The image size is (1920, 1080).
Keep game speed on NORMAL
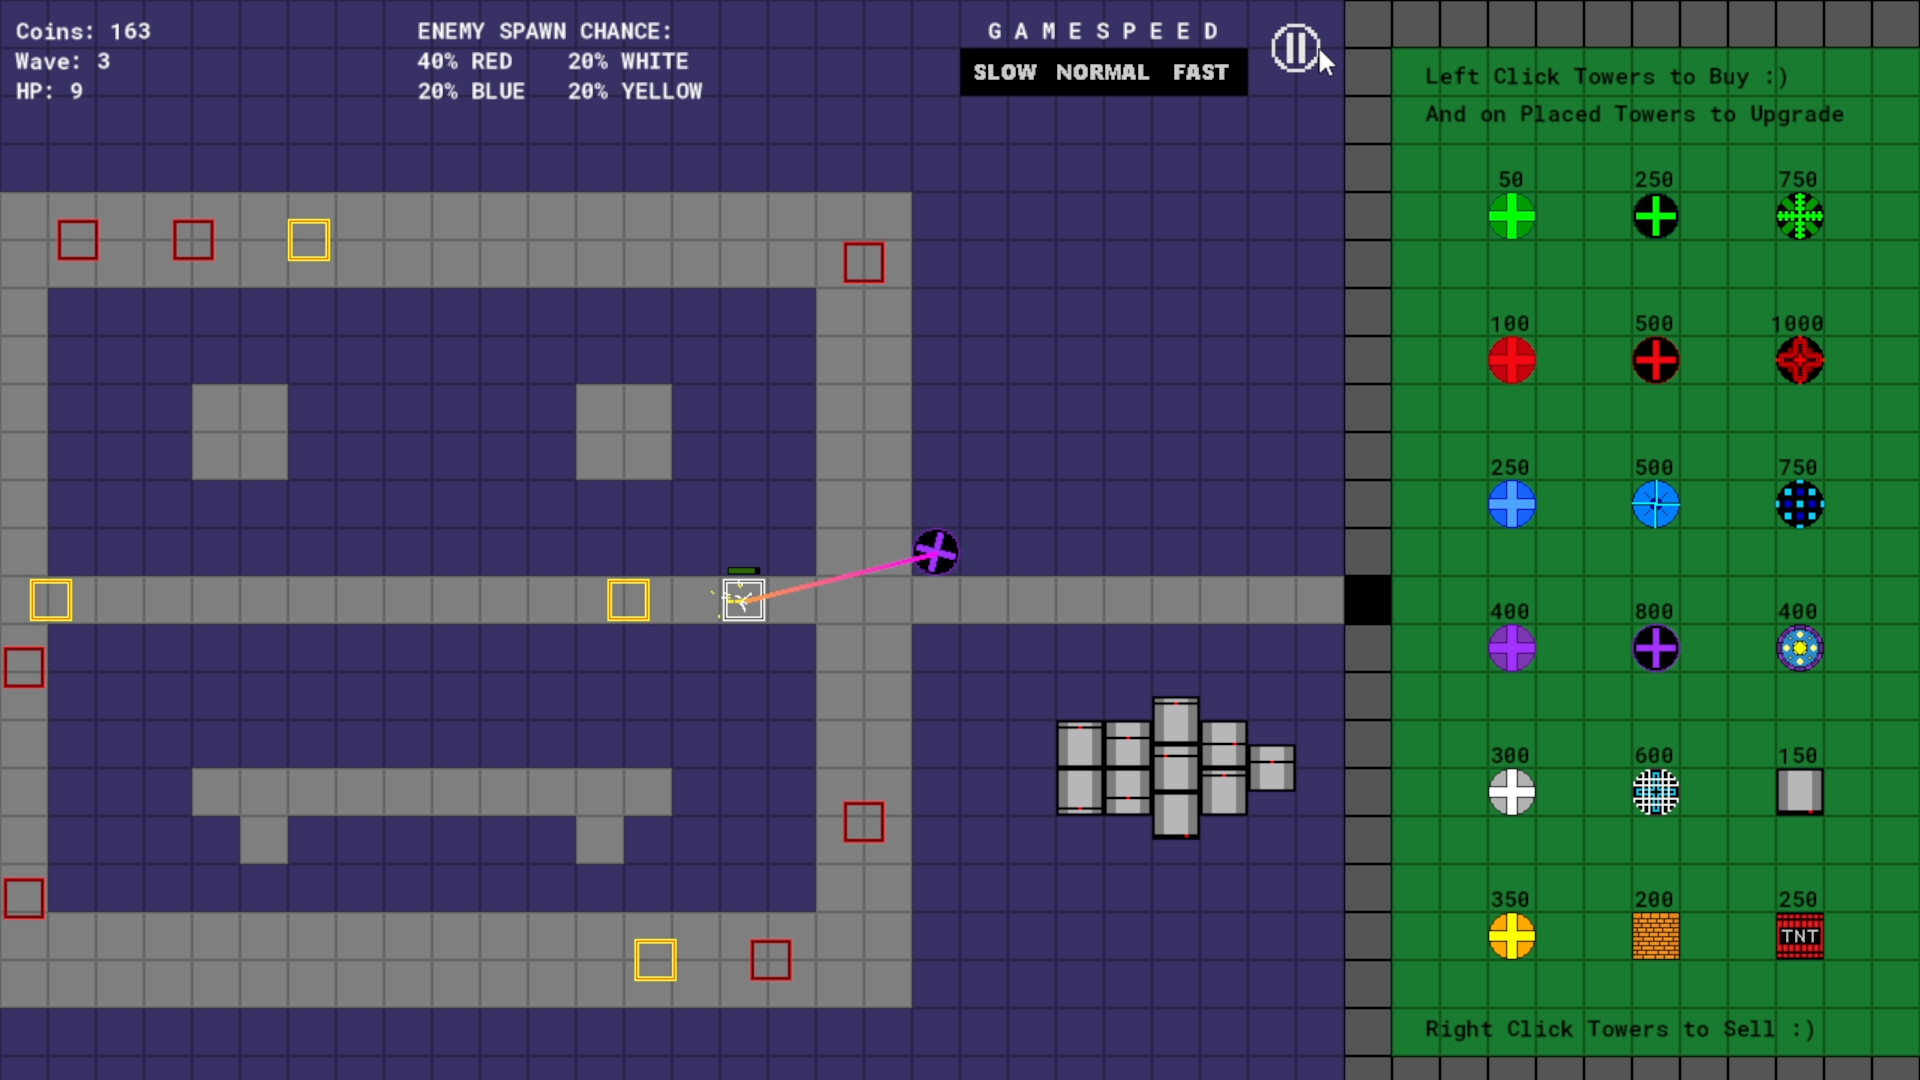pos(1103,72)
